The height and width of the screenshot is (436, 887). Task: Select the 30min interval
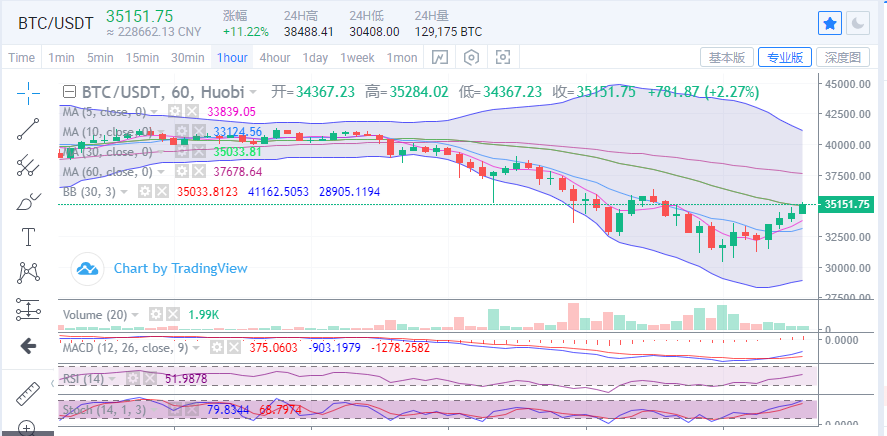coord(188,57)
